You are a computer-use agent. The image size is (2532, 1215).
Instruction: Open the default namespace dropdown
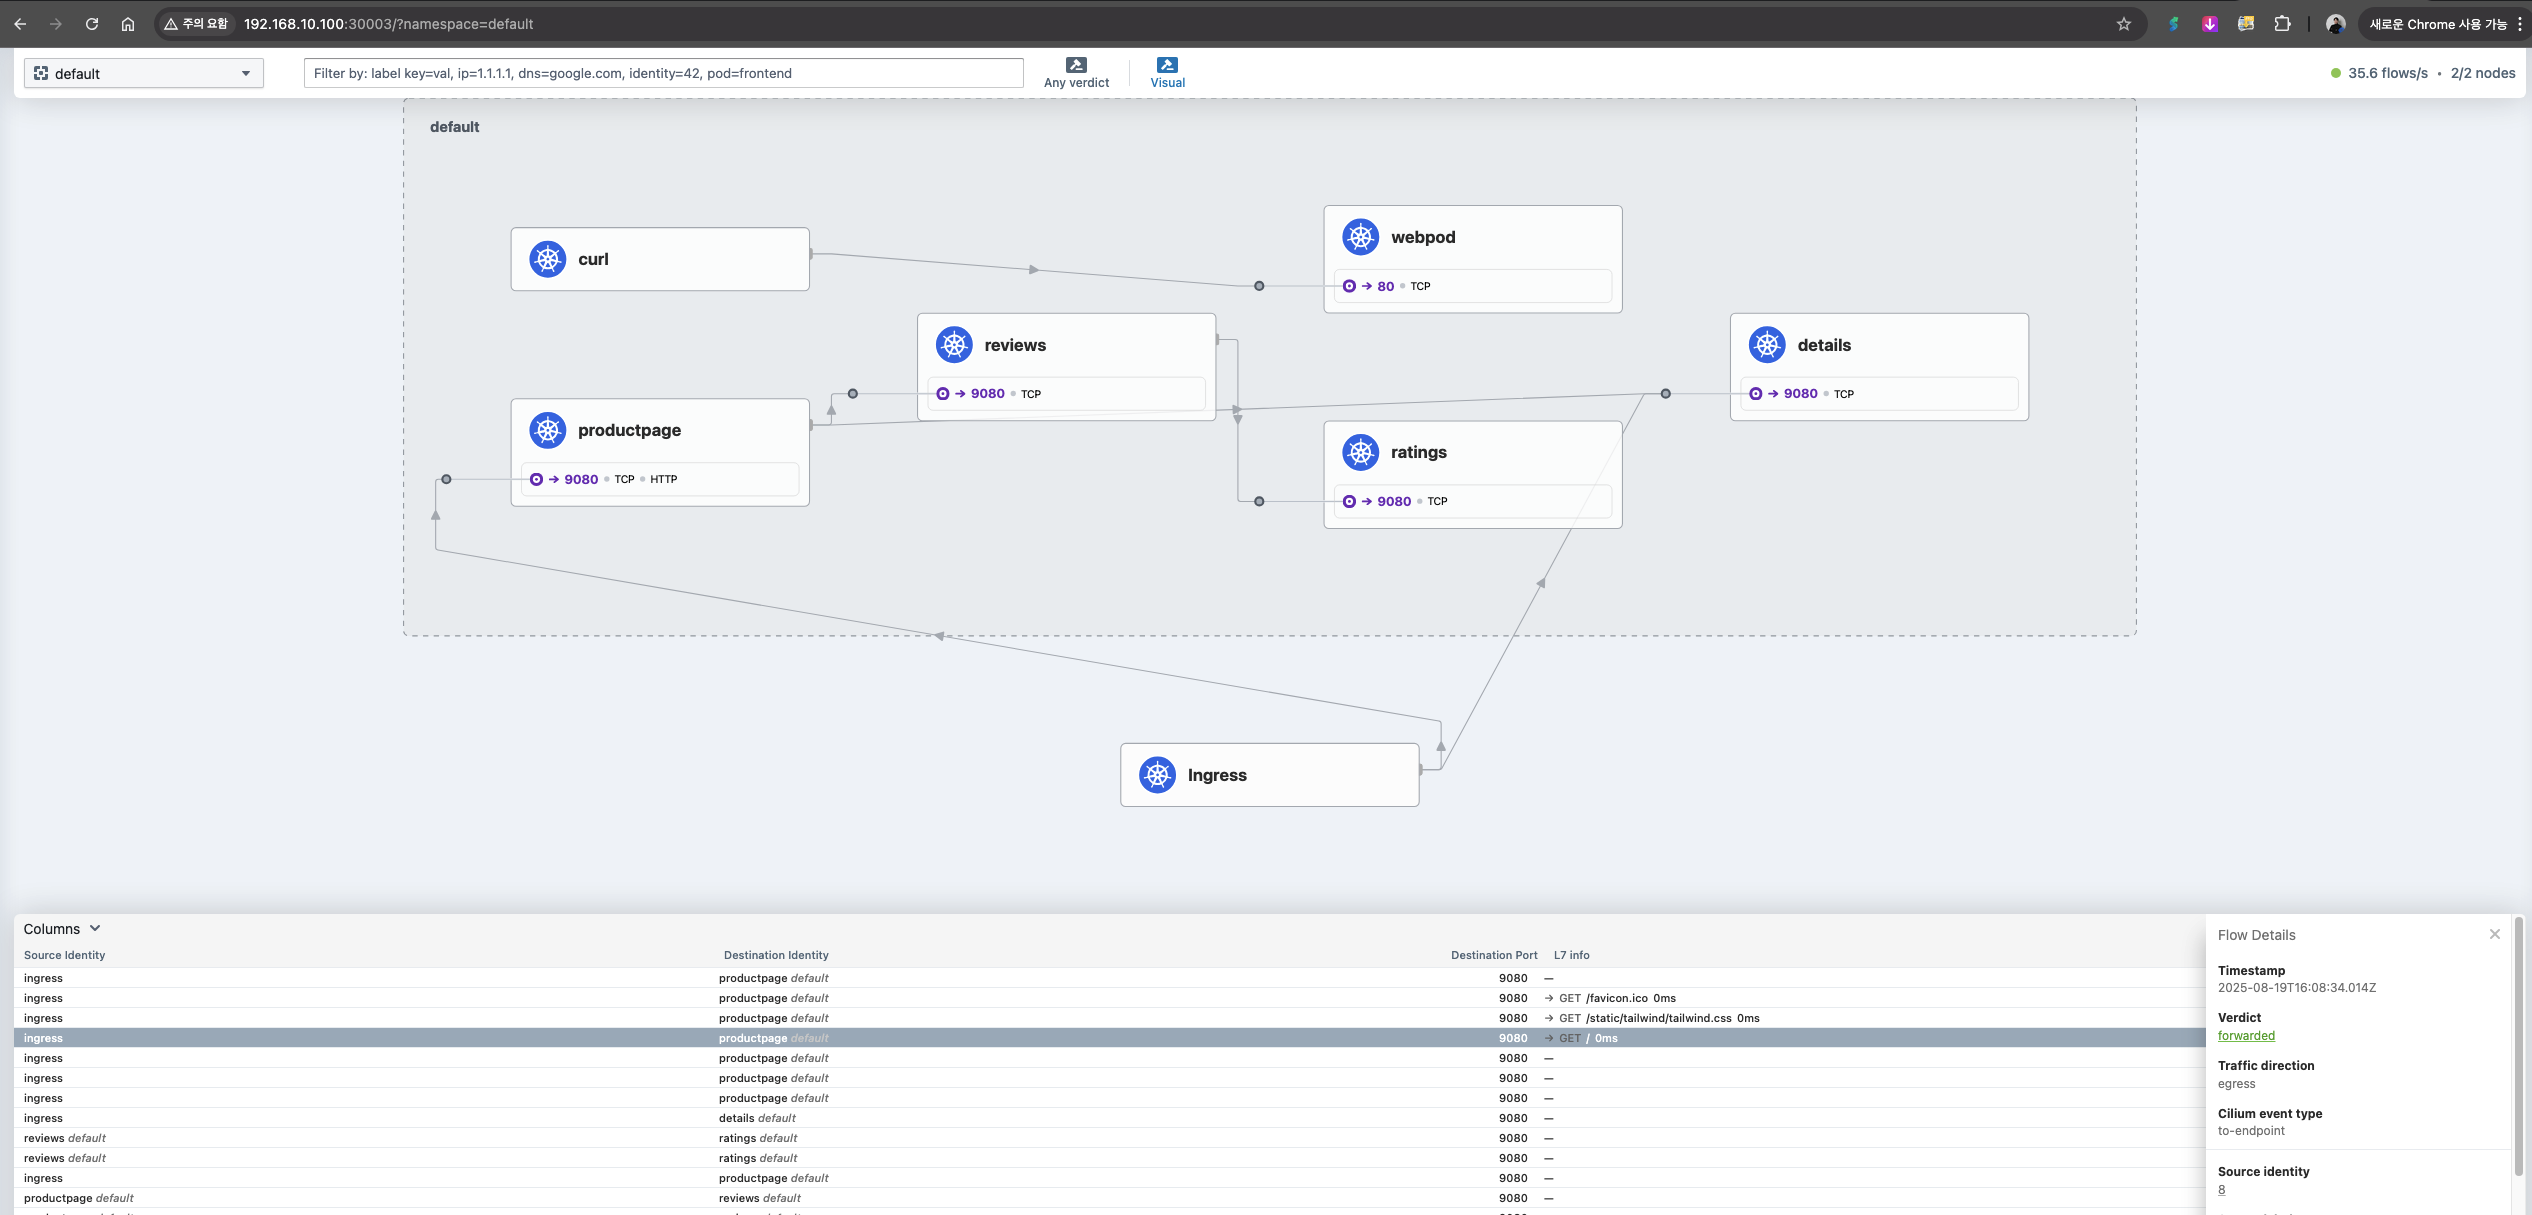(x=143, y=73)
